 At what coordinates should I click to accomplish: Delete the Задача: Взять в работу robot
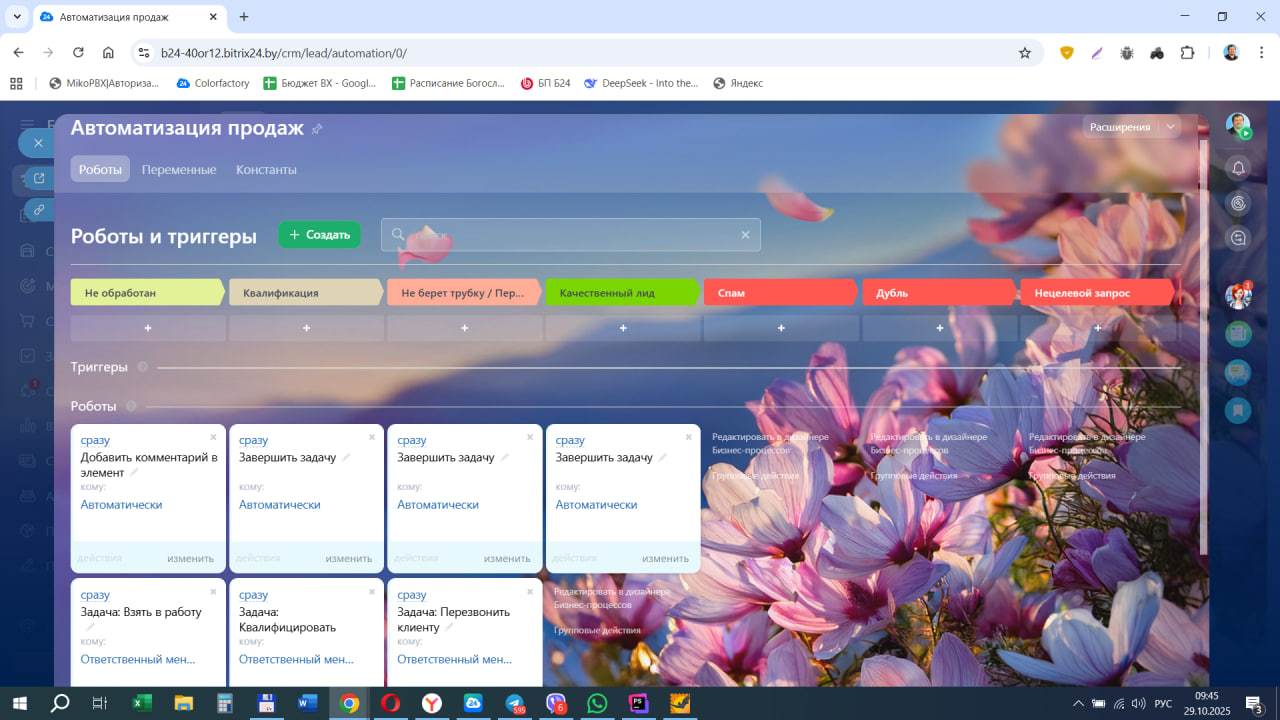coord(213,592)
